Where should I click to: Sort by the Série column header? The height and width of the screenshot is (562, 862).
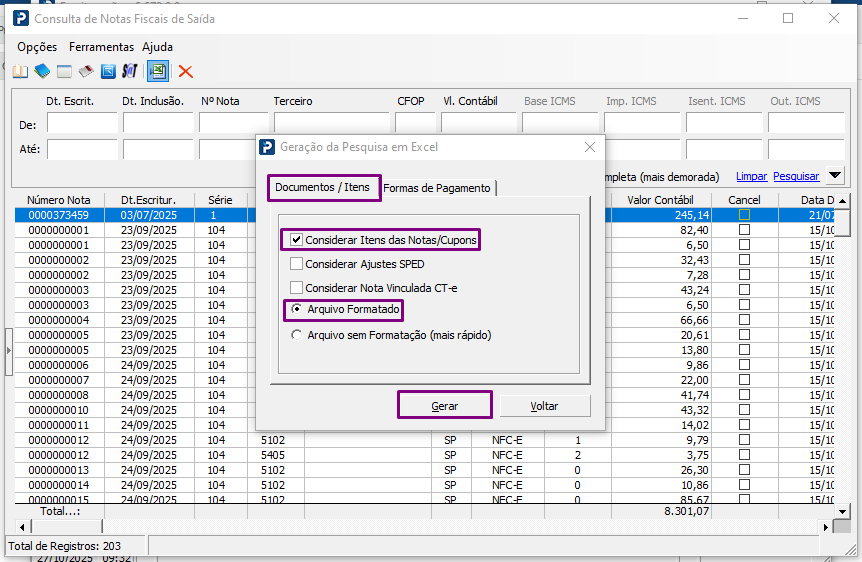tap(220, 200)
